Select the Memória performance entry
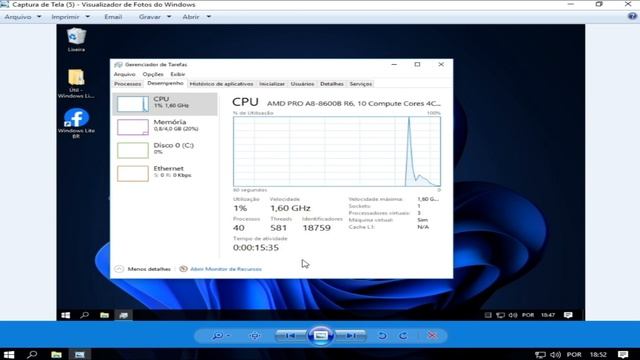The image size is (640, 360). point(165,127)
